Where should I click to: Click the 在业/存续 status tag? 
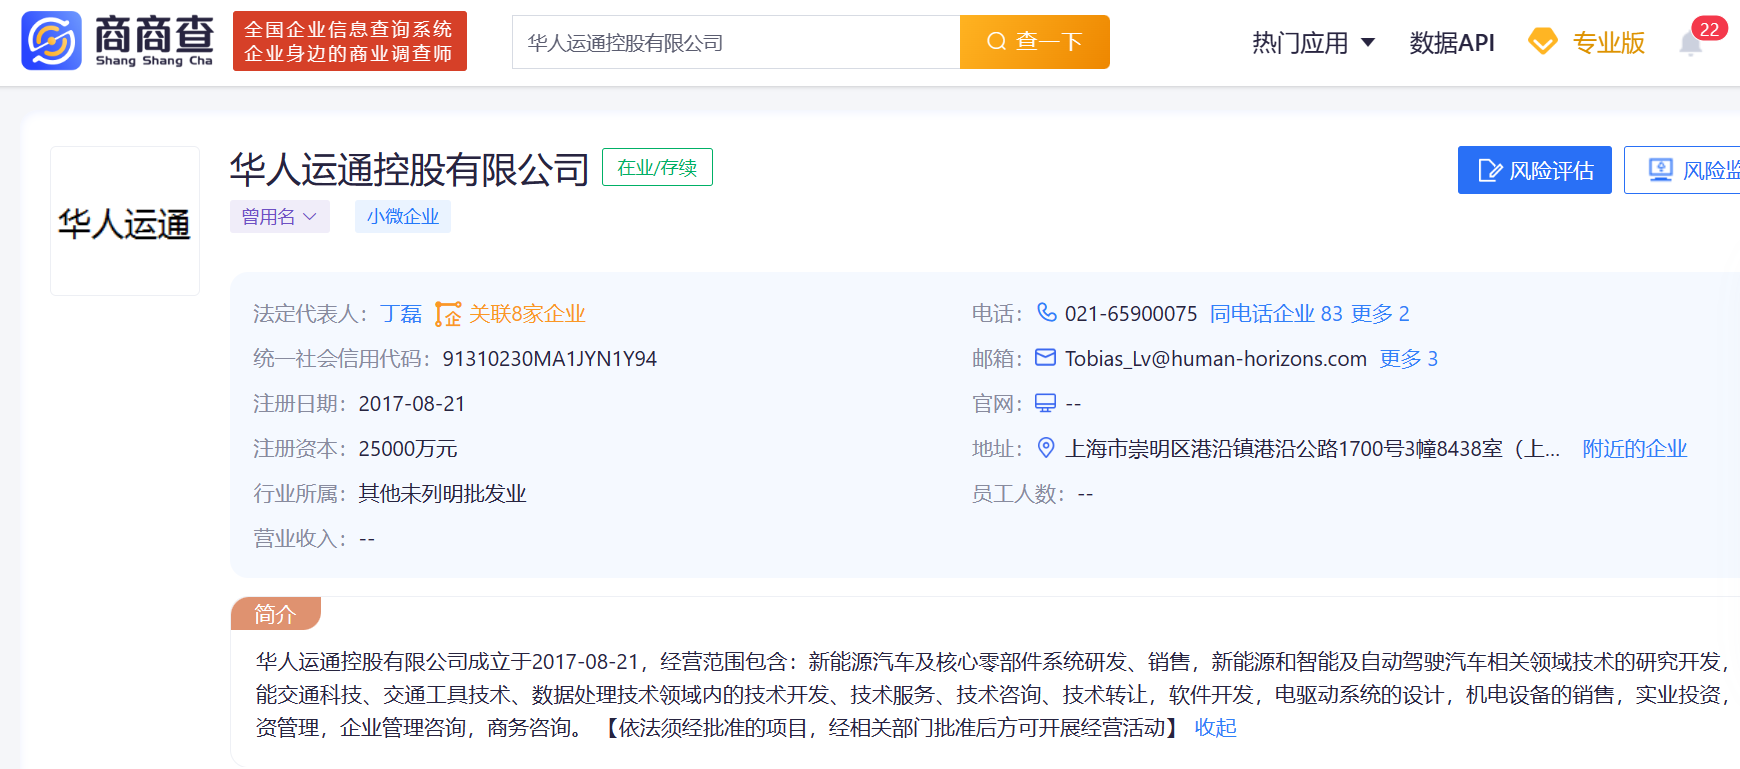click(x=657, y=167)
